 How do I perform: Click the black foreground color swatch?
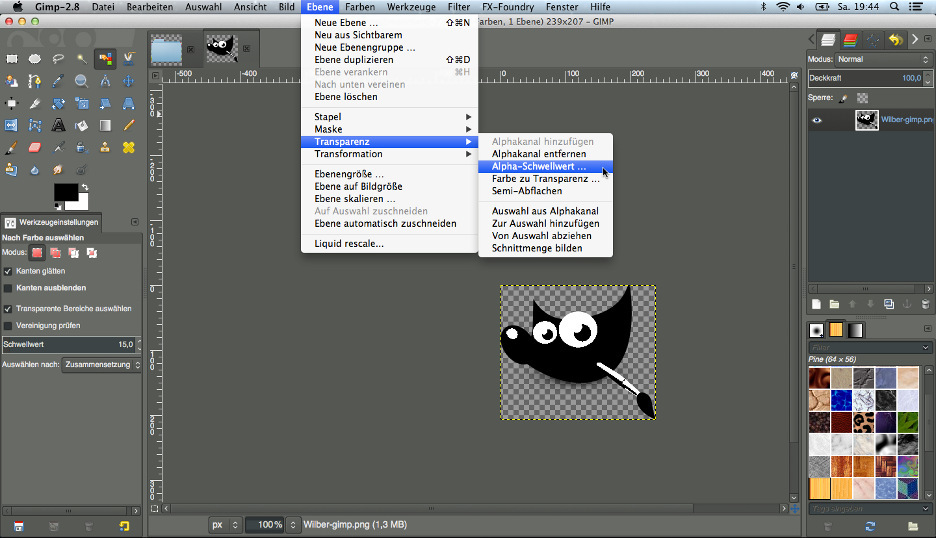click(66, 192)
